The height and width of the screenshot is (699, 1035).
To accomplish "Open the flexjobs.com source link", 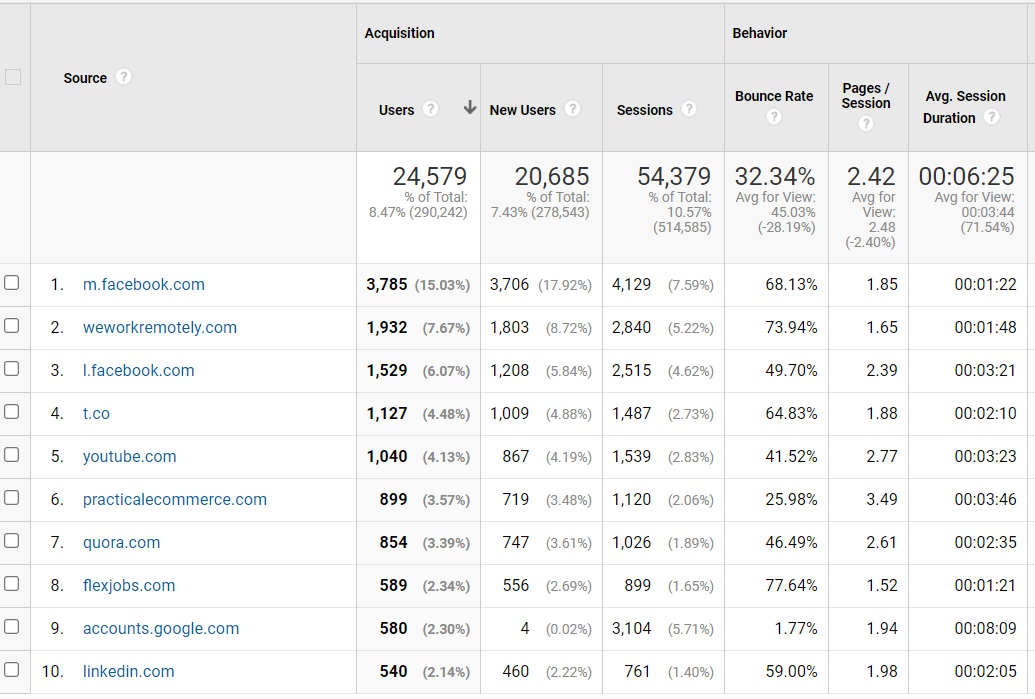I will (129, 585).
